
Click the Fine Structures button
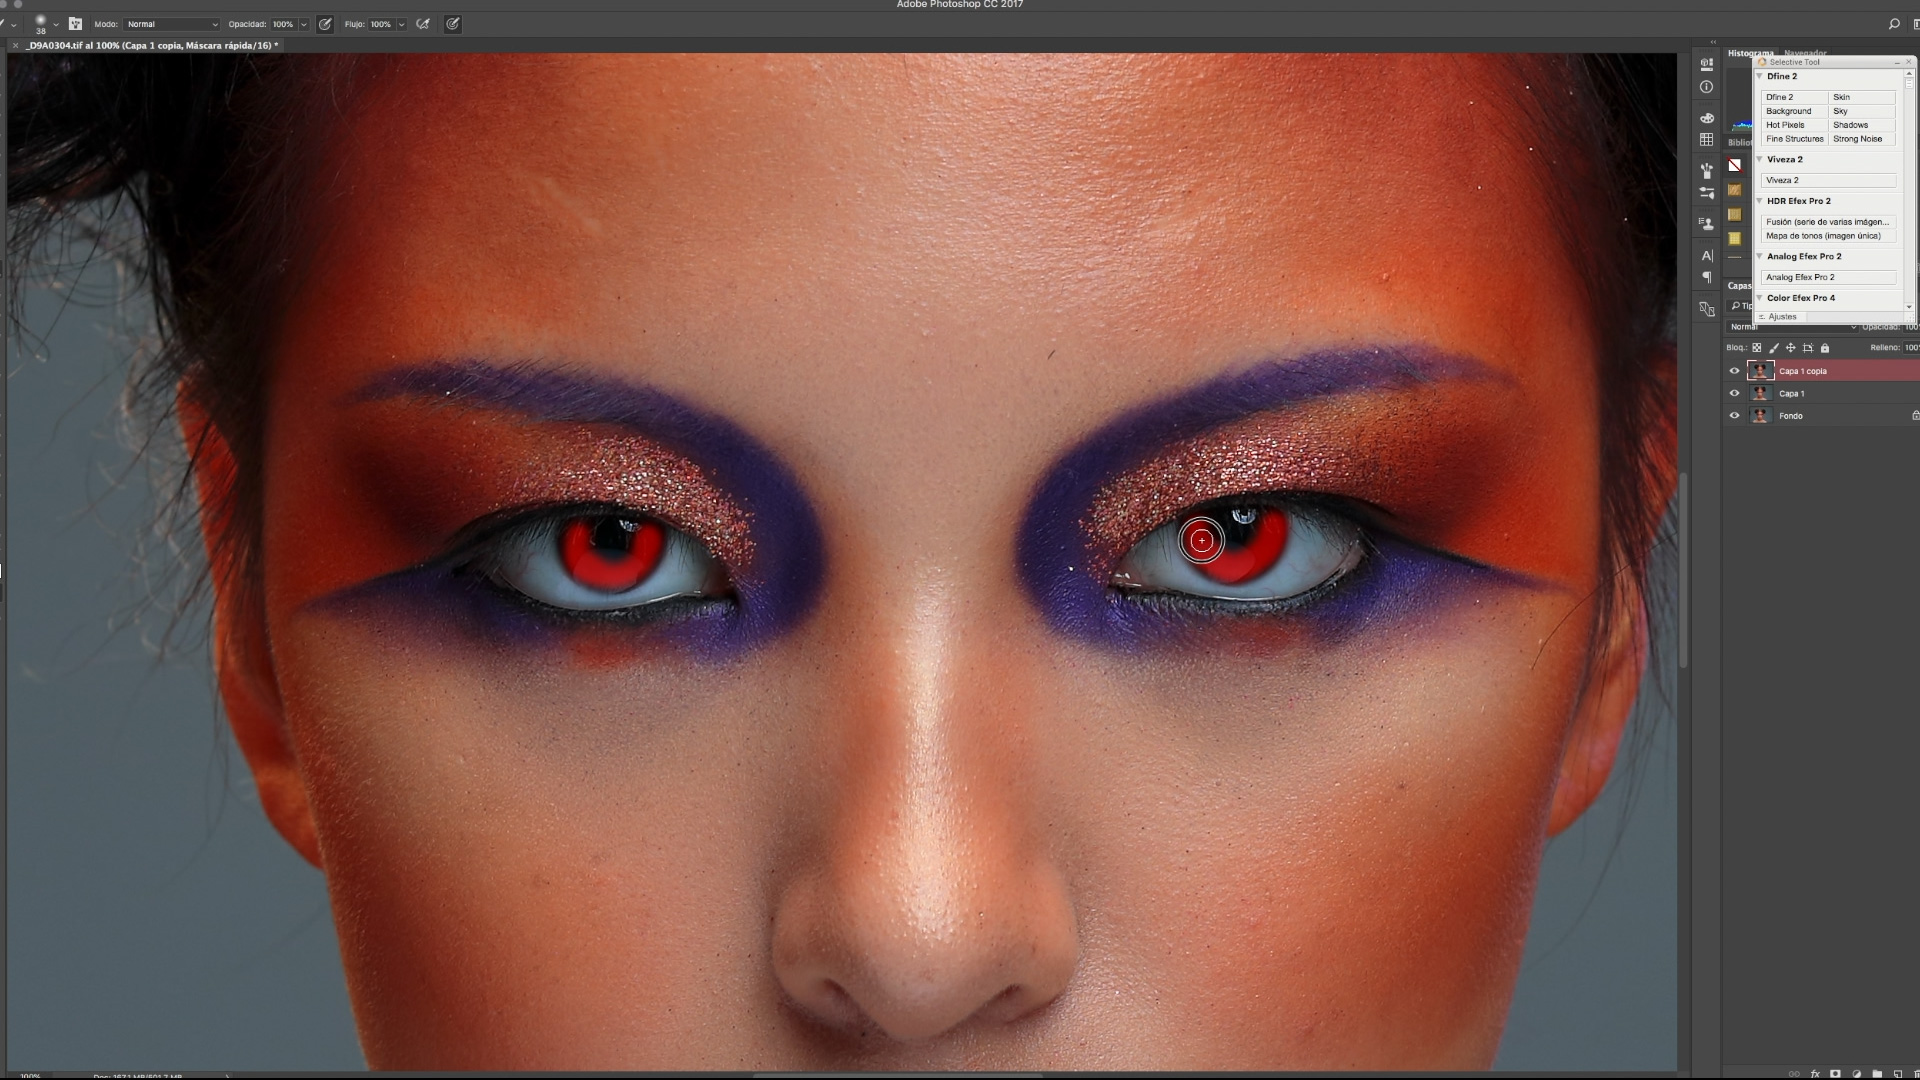pos(1794,139)
